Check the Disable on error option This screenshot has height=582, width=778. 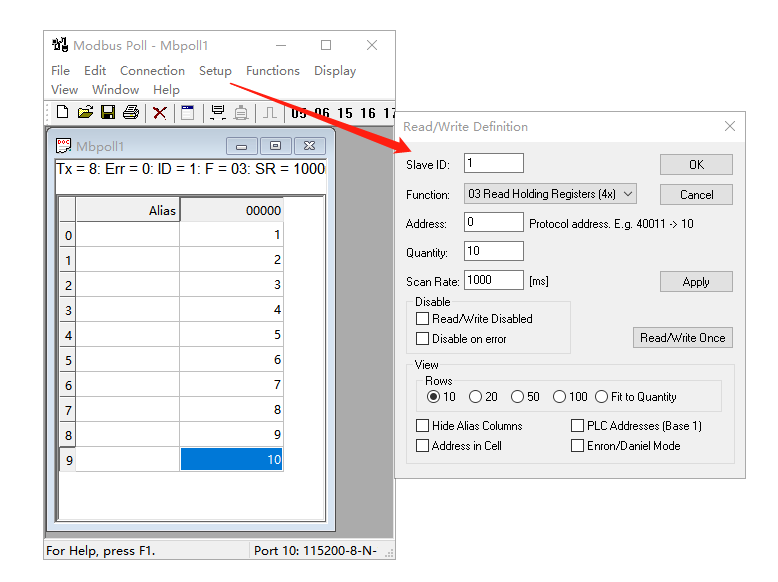pos(422,339)
